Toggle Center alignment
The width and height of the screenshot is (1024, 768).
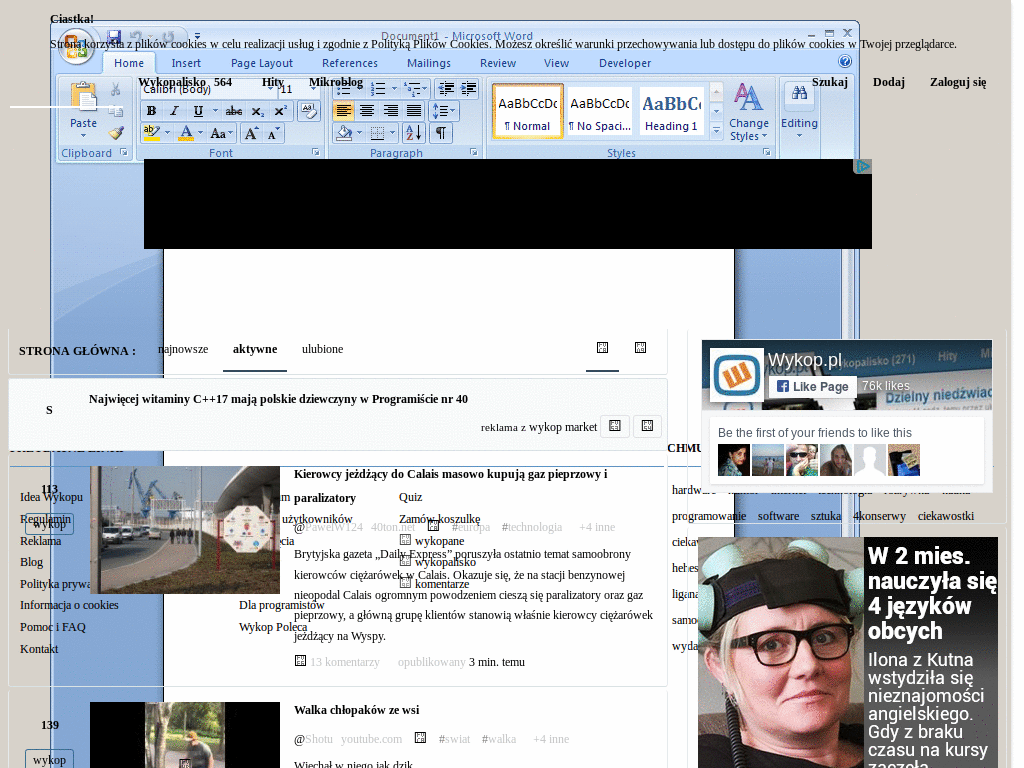tap(367, 110)
